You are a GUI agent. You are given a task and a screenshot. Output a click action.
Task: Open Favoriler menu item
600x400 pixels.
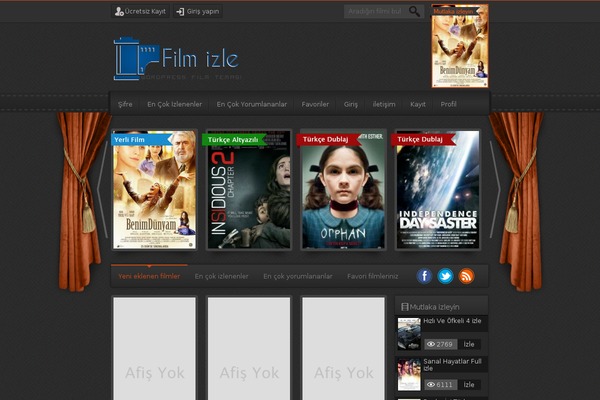coord(315,104)
